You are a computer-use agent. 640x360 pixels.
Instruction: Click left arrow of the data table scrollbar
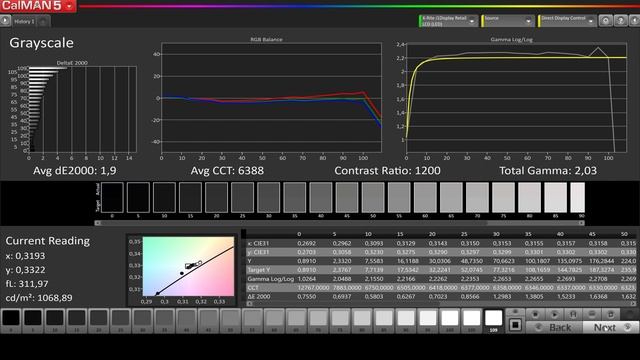click(249, 304)
